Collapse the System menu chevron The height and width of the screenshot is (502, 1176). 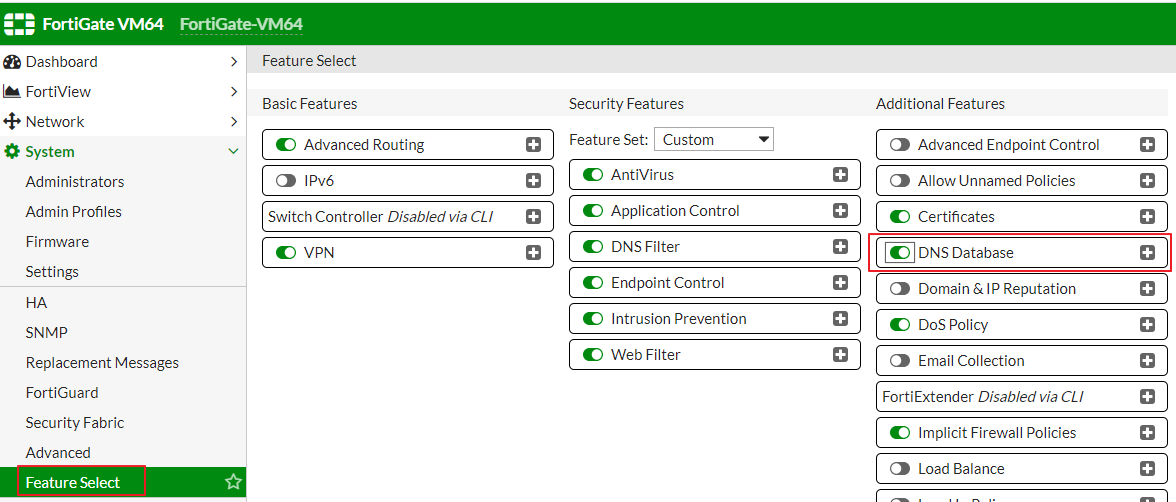coord(234,152)
